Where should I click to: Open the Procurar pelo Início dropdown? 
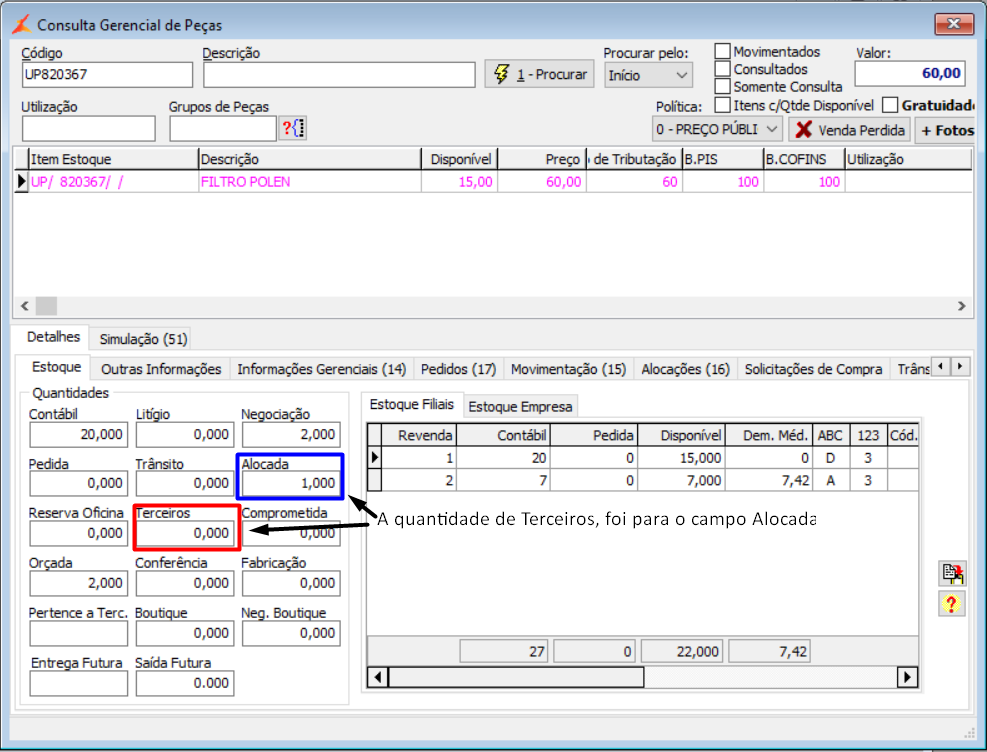pyautogui.click(x=648, y=76)
